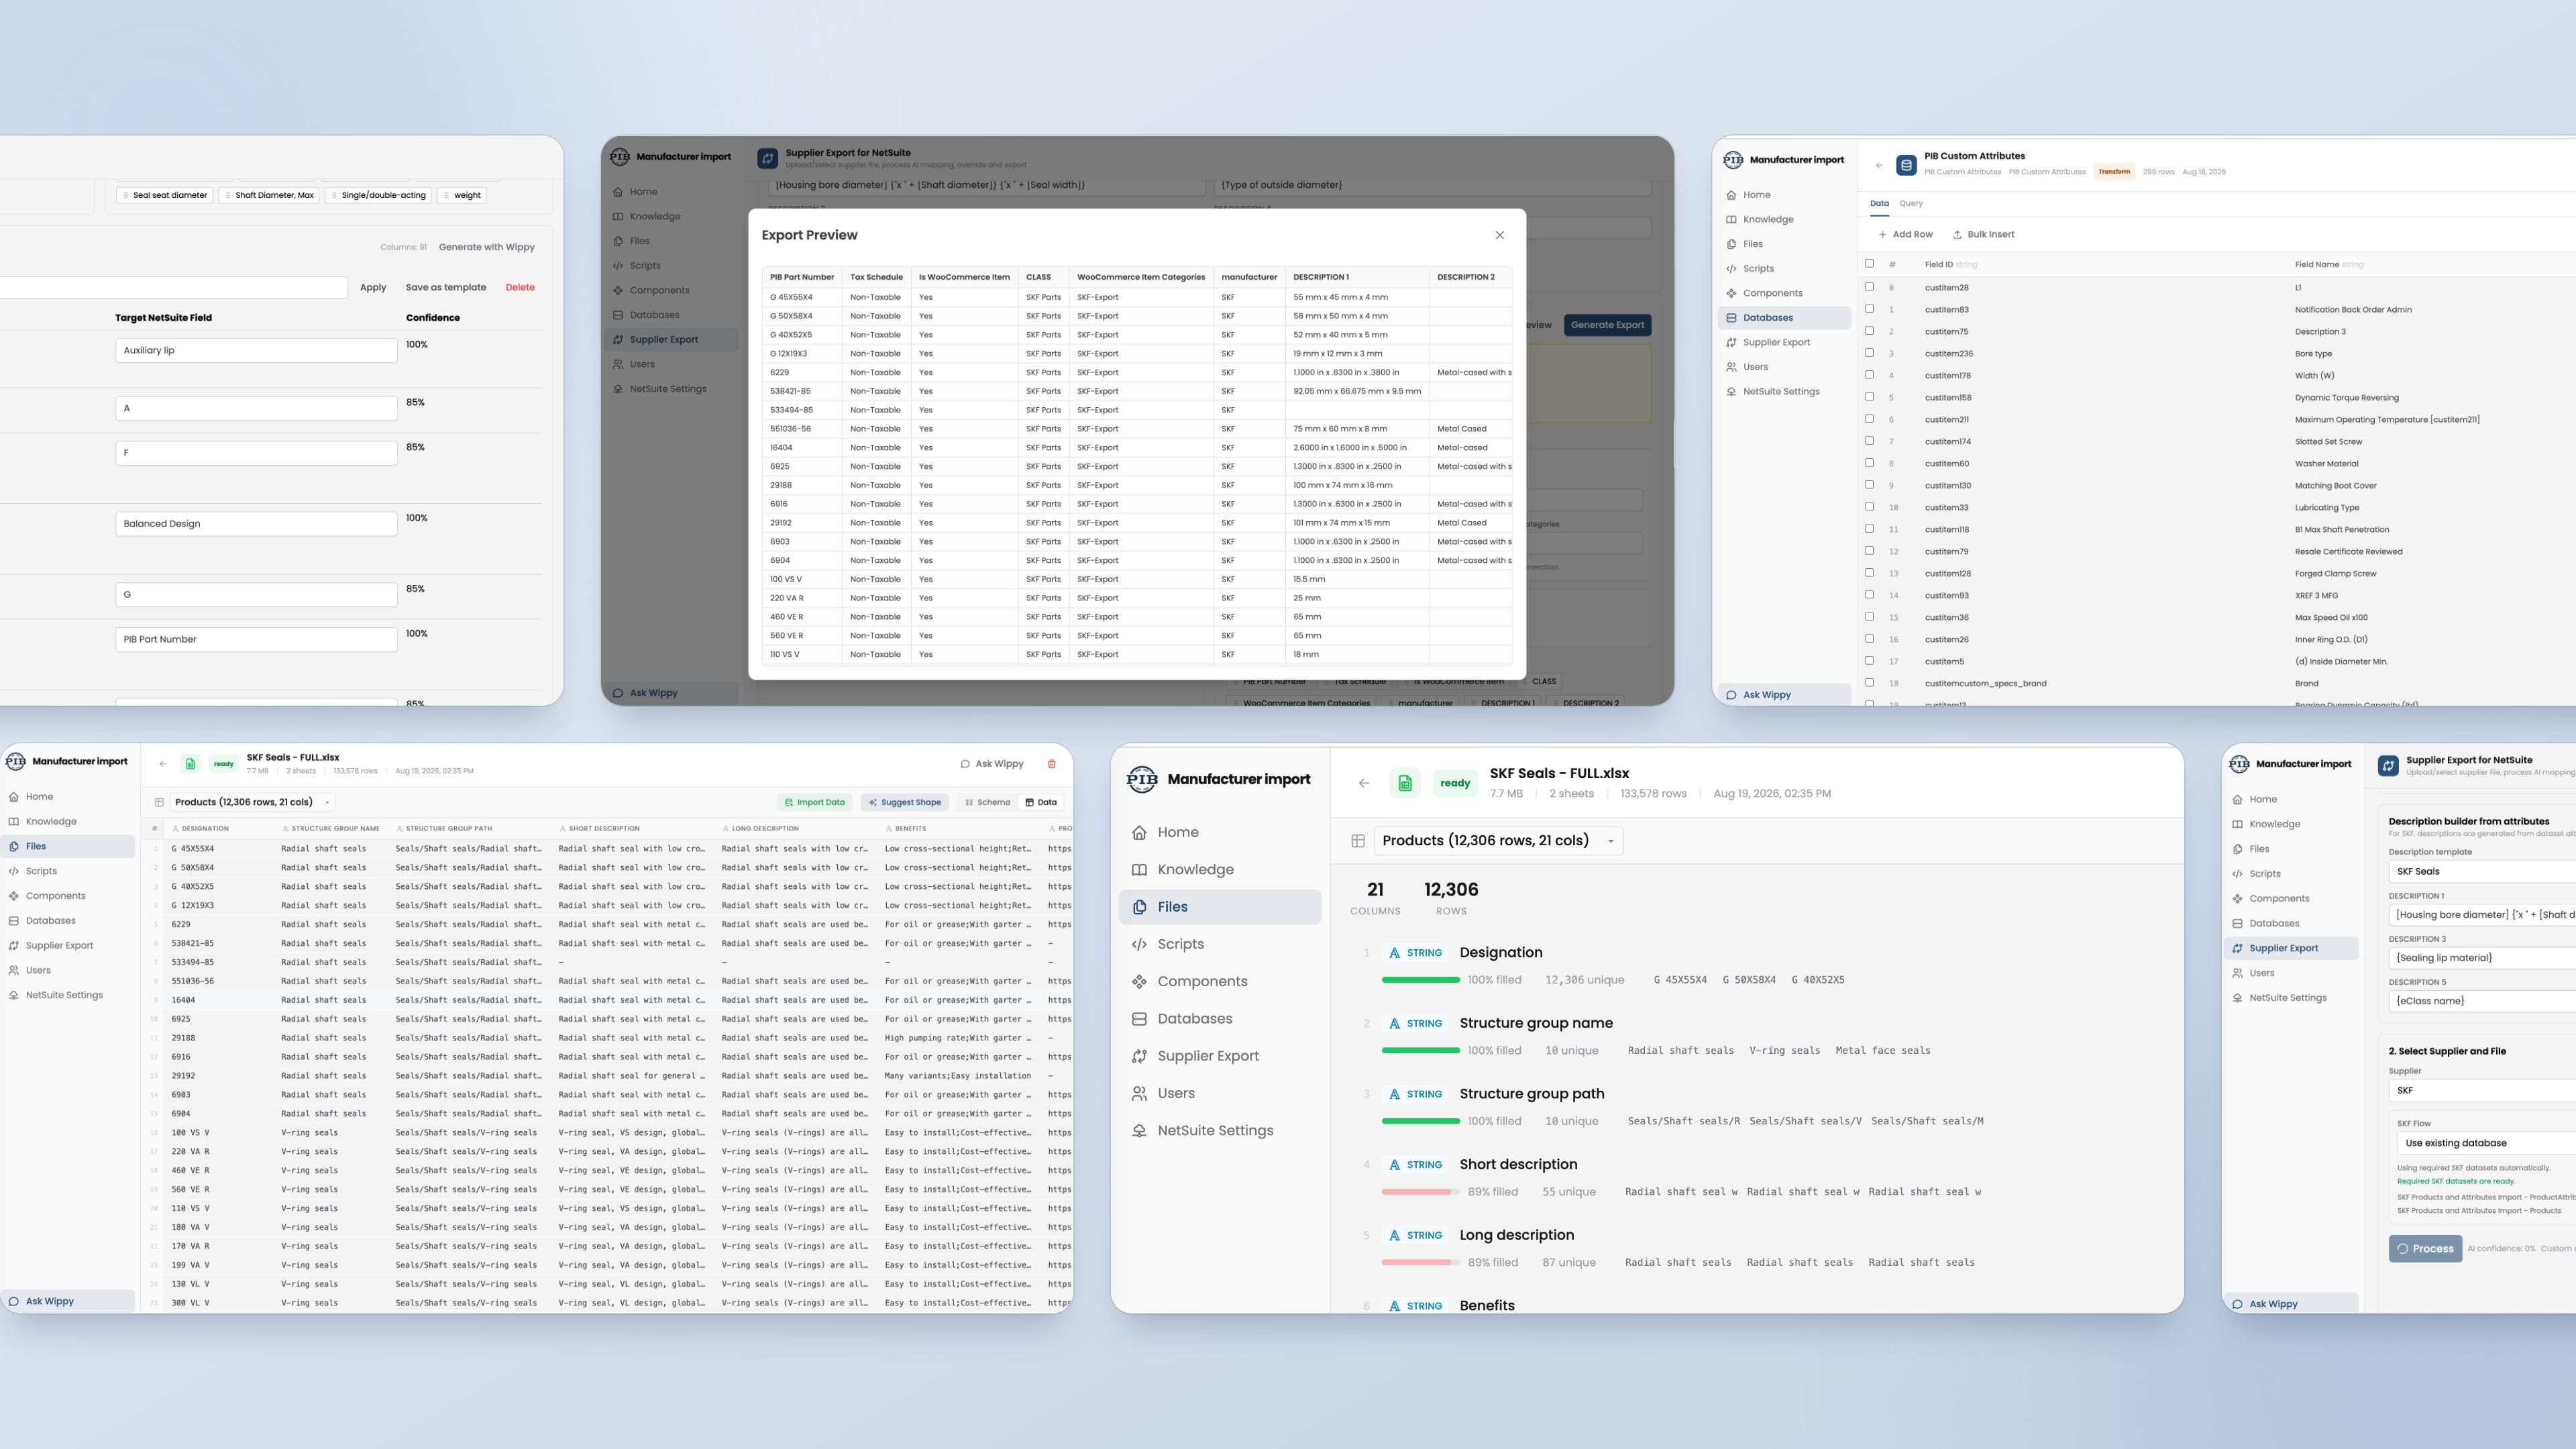
Task: Go back using arrow in SKF Seals data table window
Action: pyautogui.click(x=163, y=764)
